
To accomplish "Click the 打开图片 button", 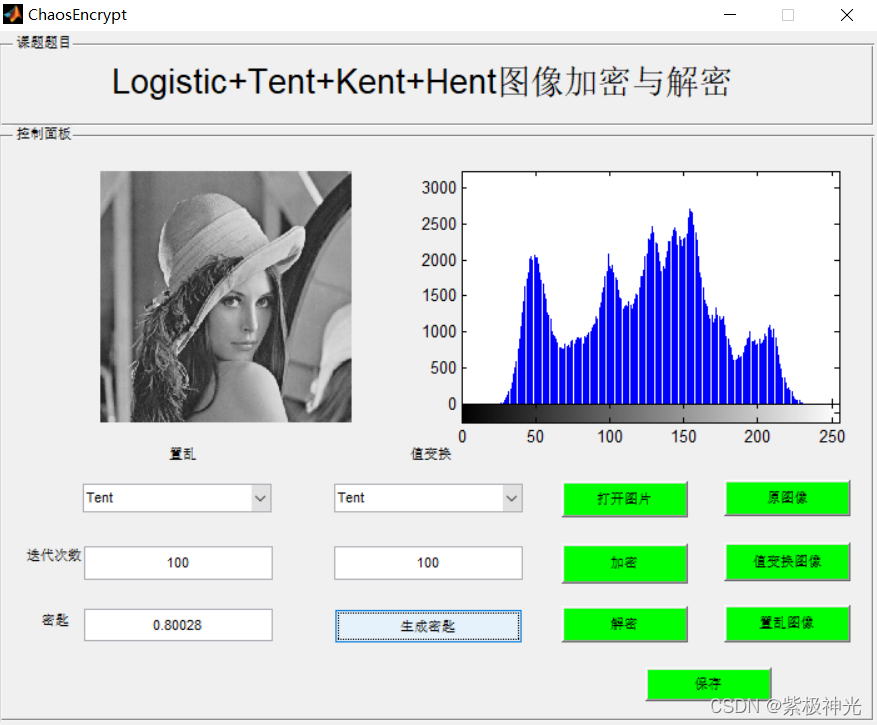I will tap(624, 499).
